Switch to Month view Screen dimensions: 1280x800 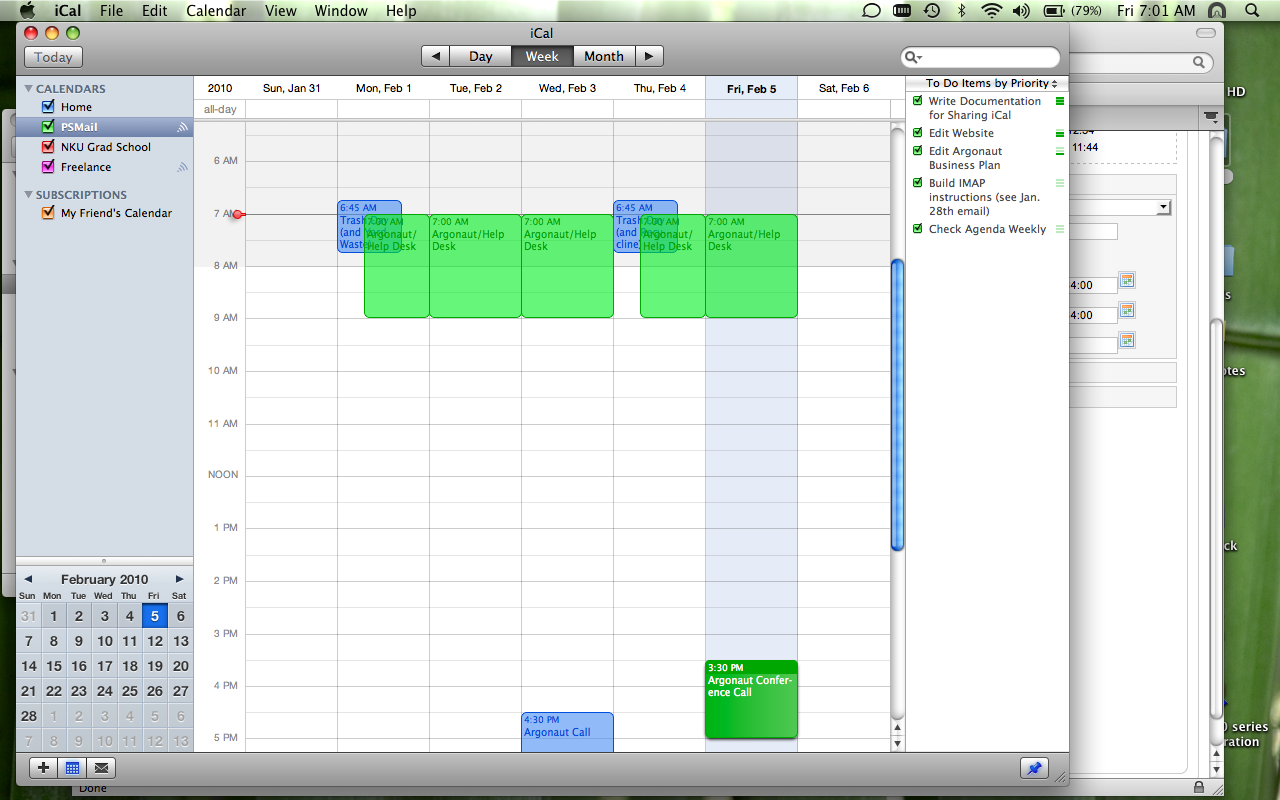603,56
